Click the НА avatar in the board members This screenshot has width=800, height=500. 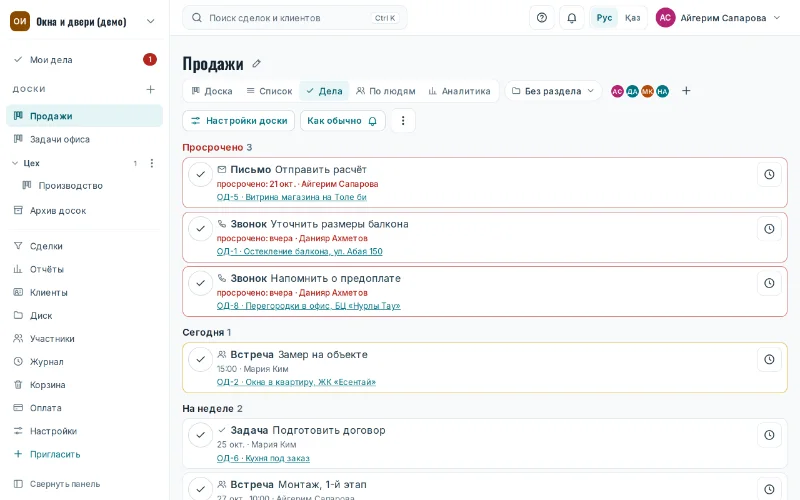tap(662, 91)
